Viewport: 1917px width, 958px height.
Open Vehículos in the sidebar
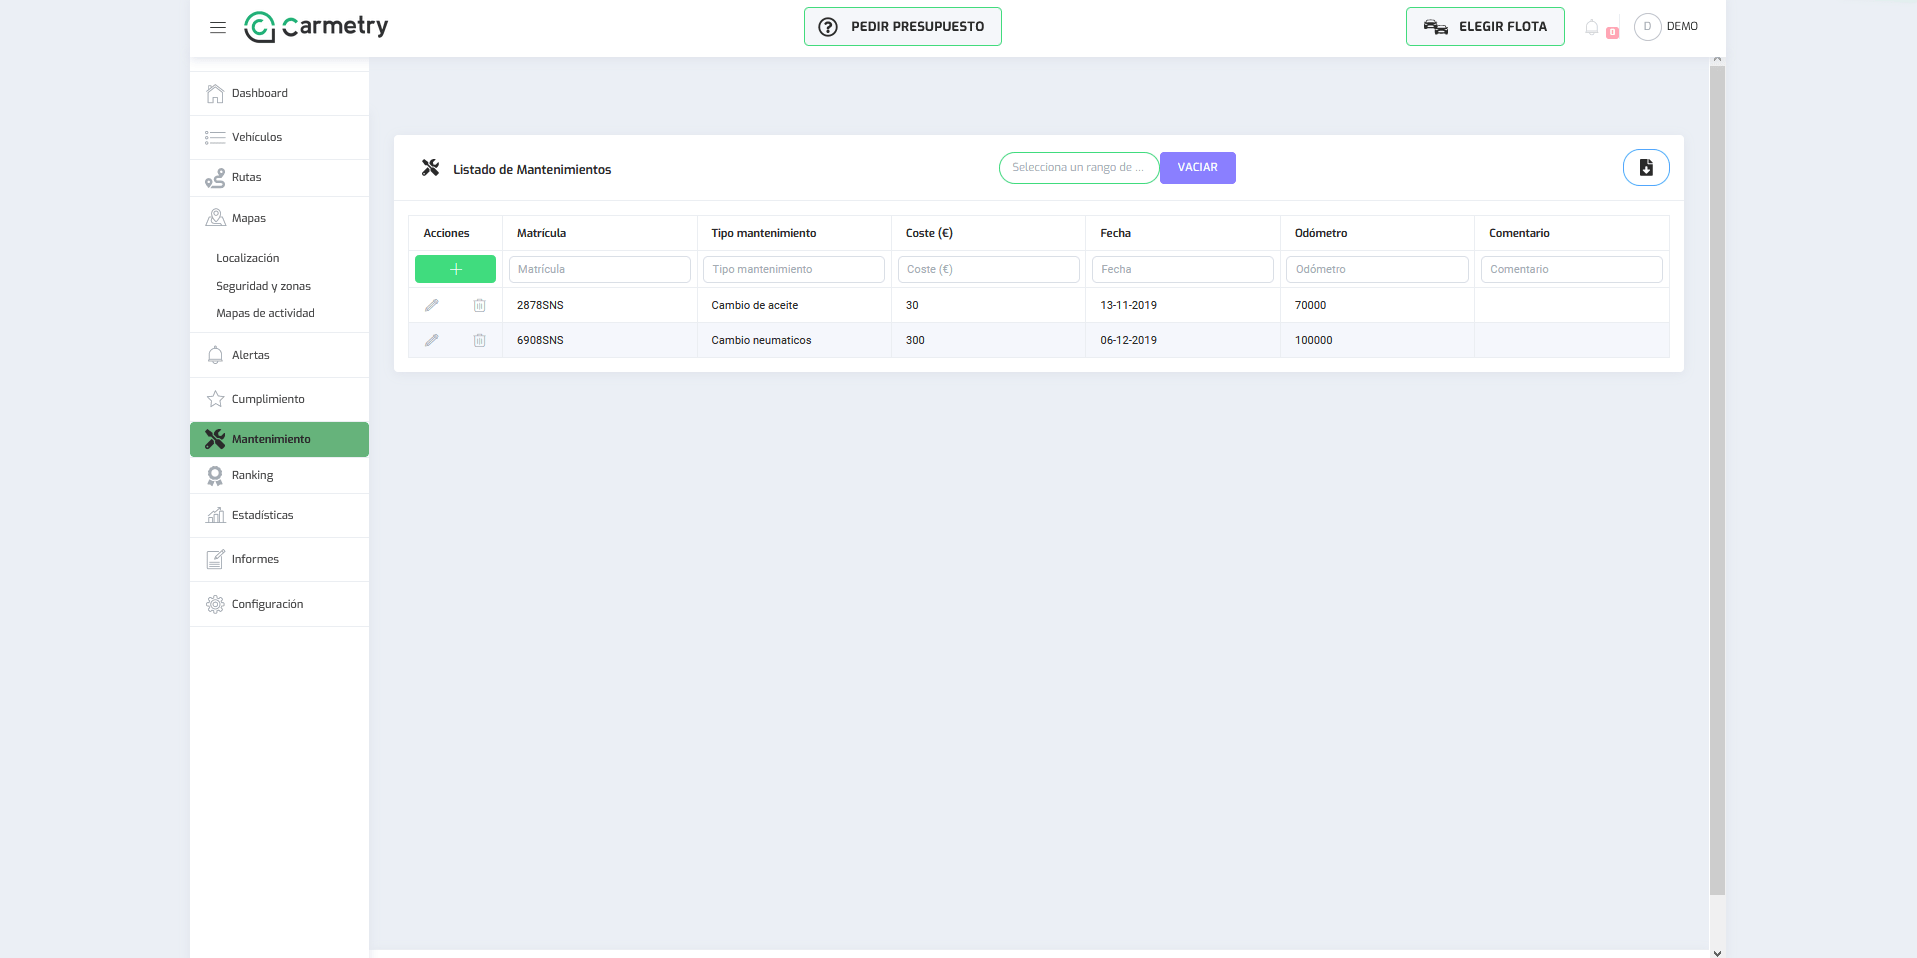point(279,137)
